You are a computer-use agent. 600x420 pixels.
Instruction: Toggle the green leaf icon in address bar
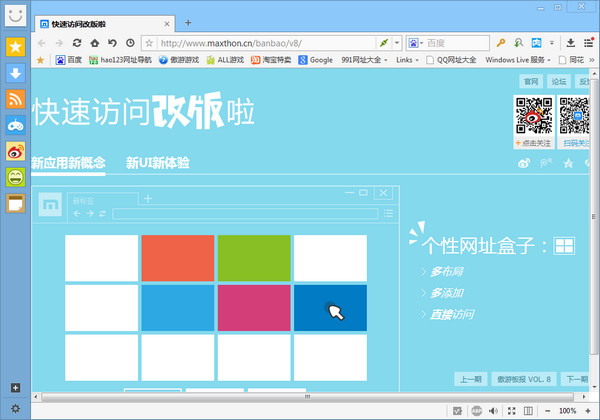tap(382, 43)
